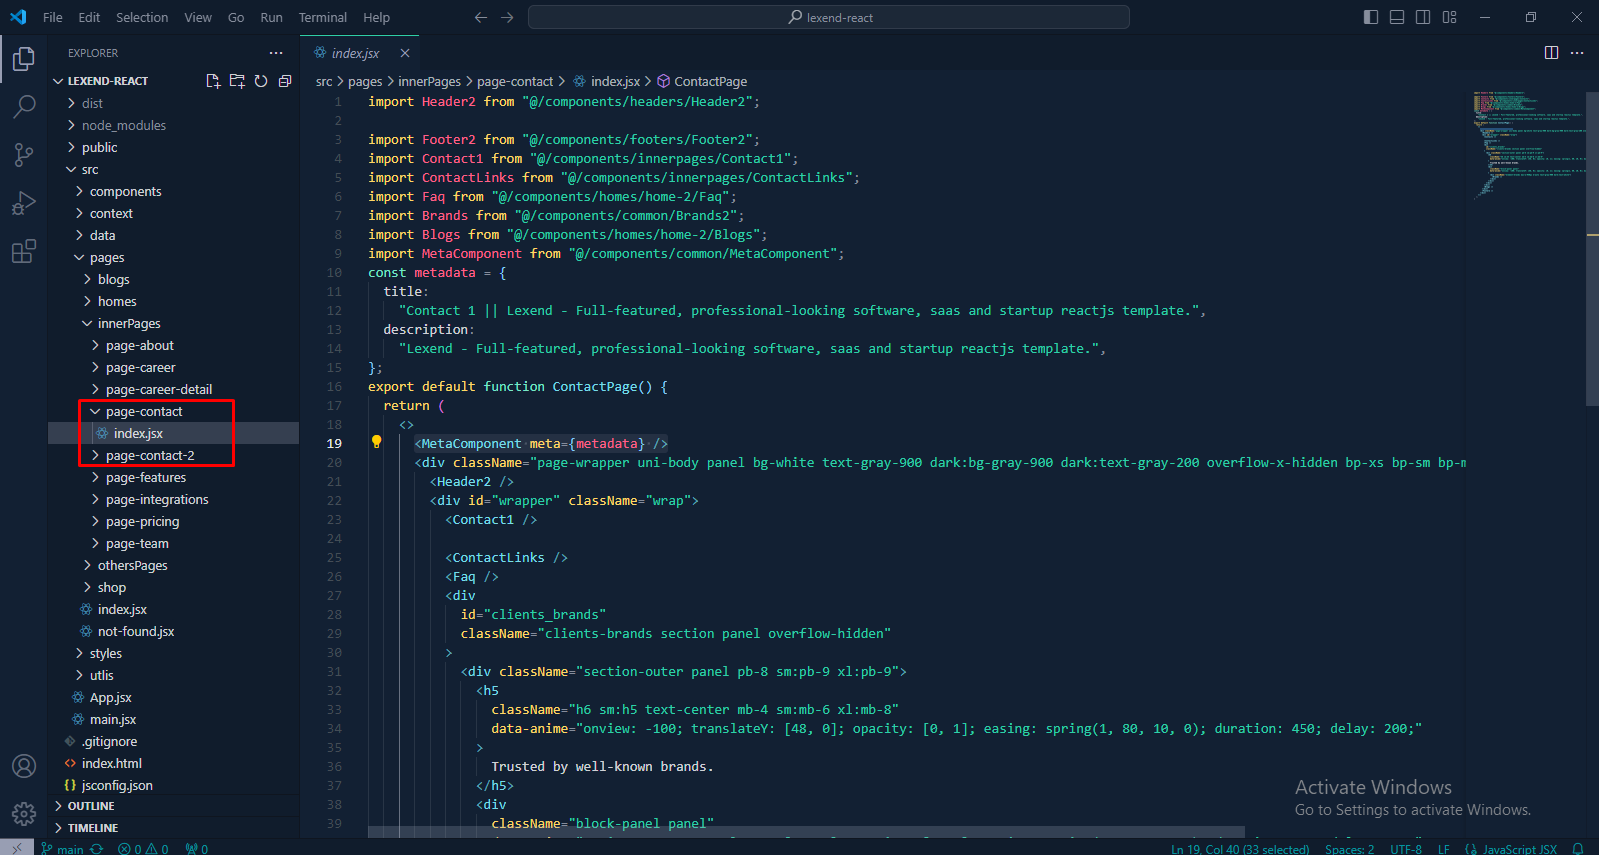The width and height of the screenshot is (1599, 855).
Task: Toggle the secondary side bar visibility
Action: tap(1423, 17)
